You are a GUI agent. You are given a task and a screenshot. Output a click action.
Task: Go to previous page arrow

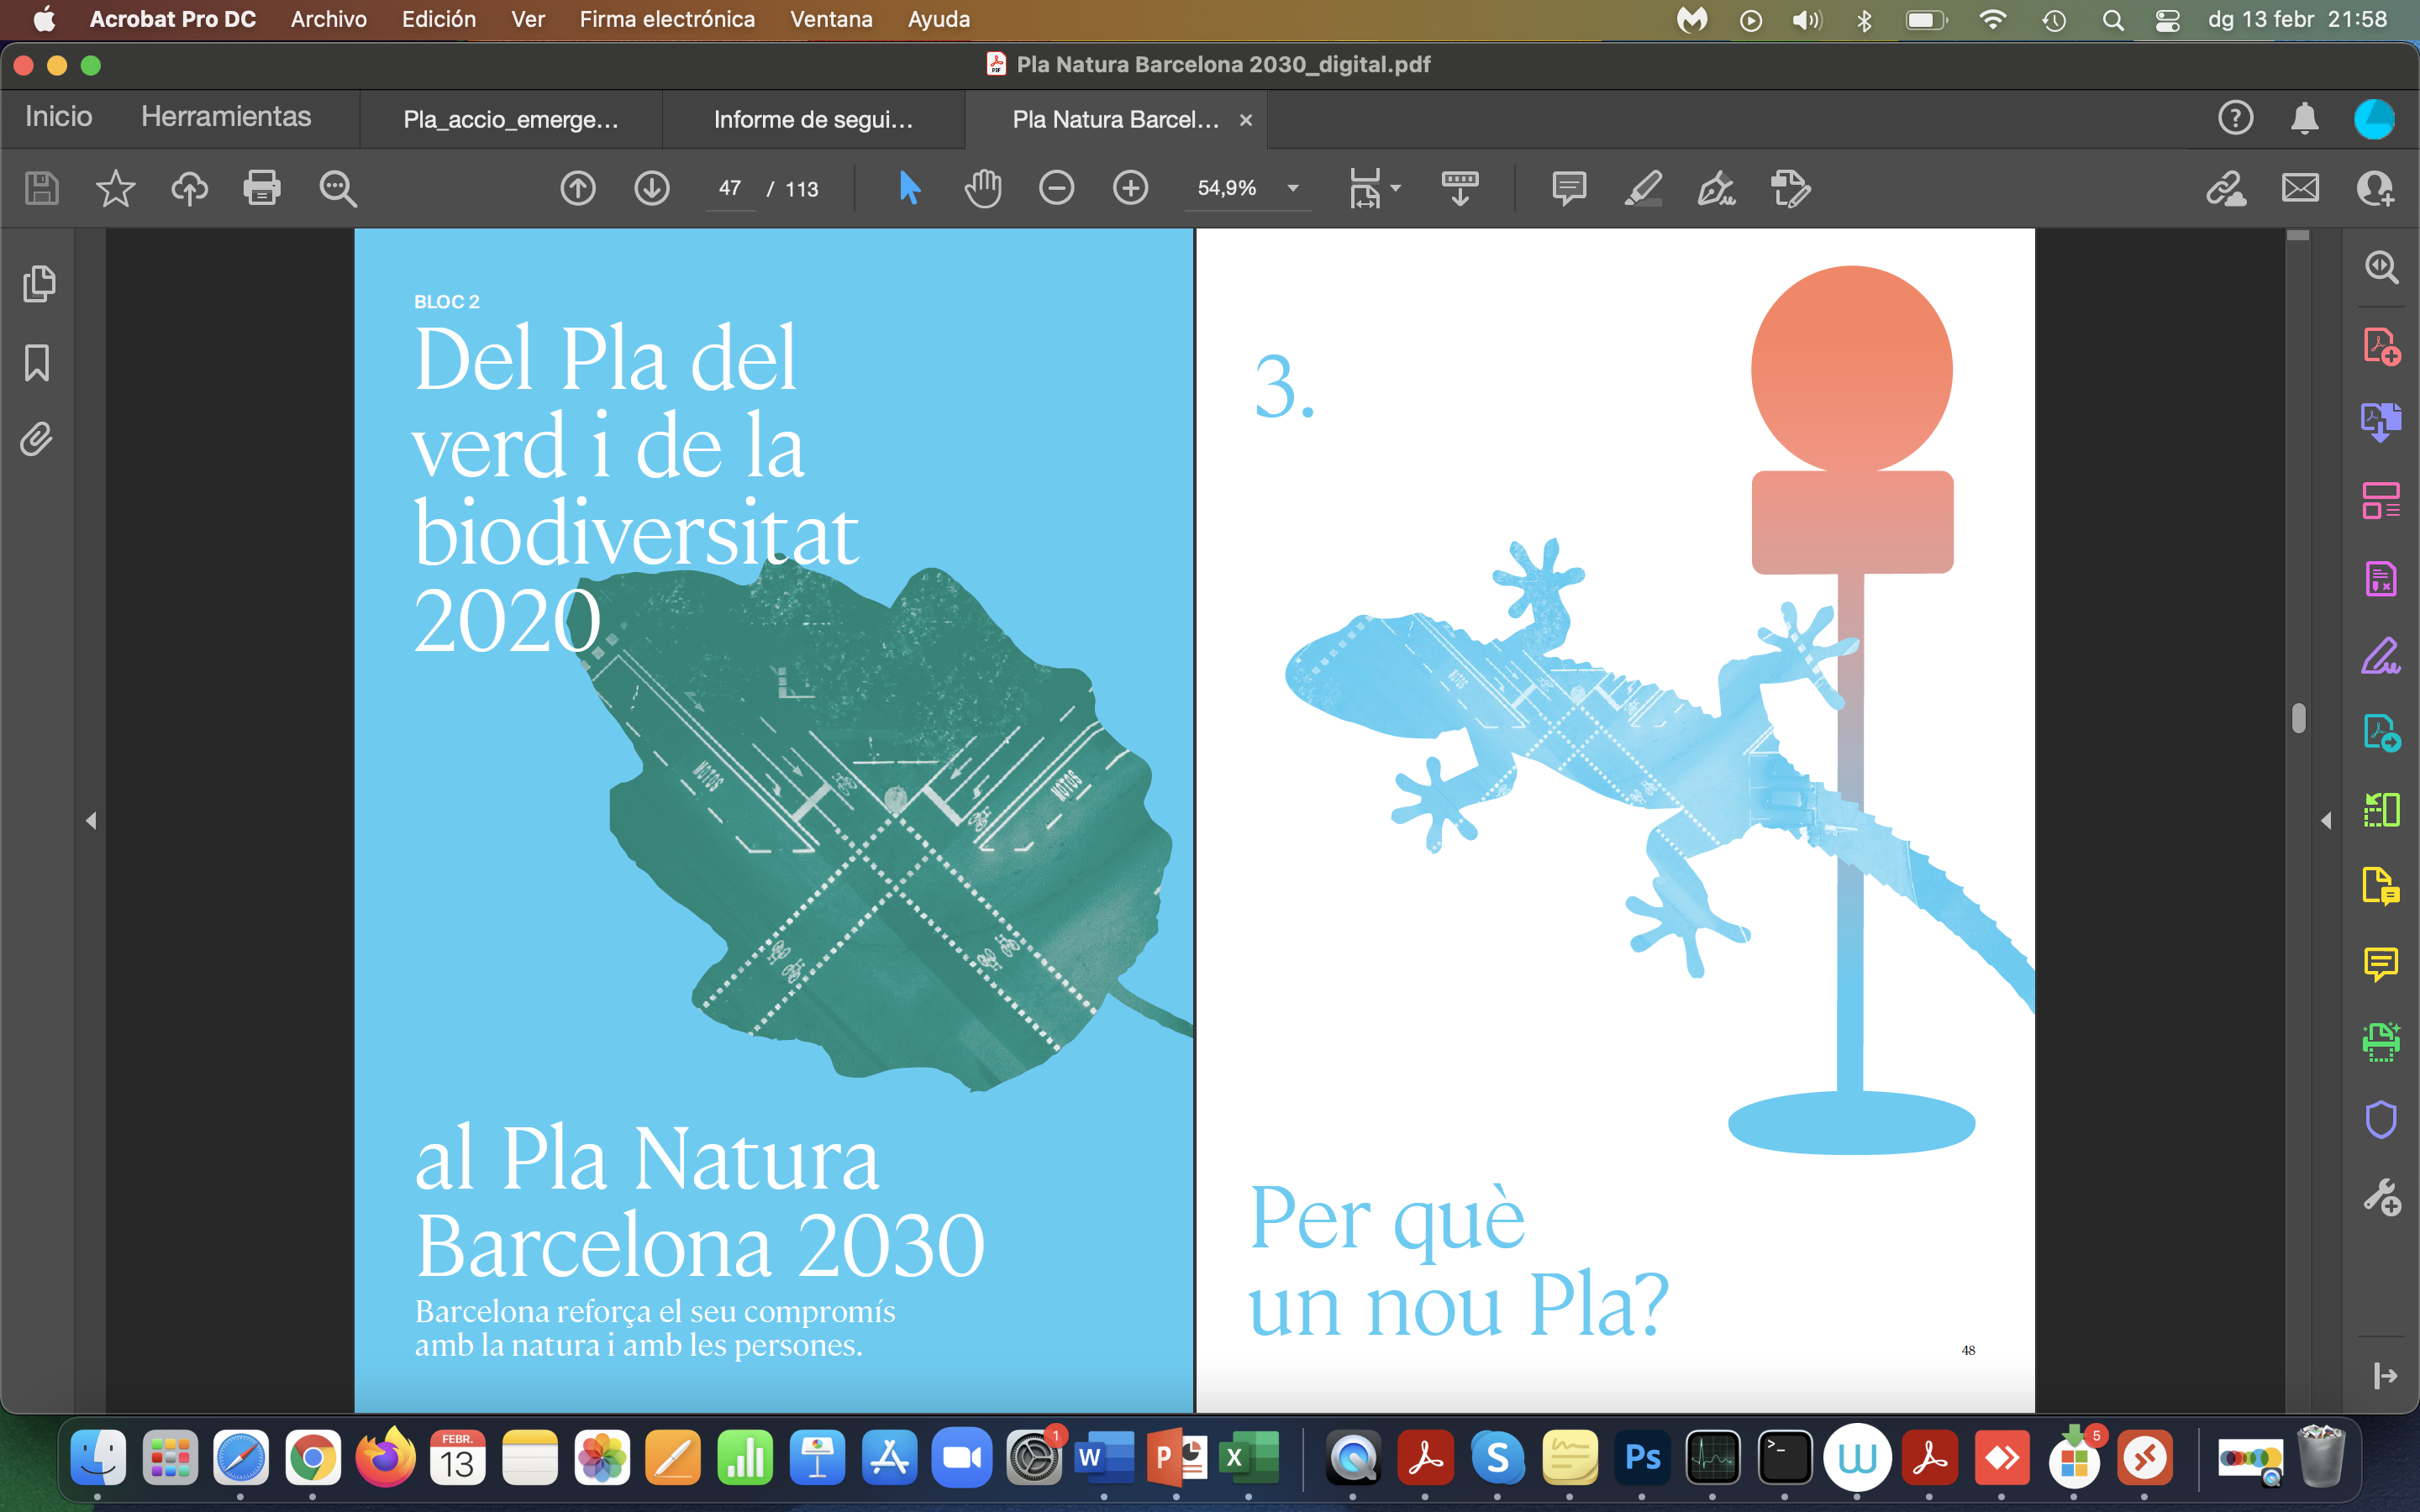[578, 188]
